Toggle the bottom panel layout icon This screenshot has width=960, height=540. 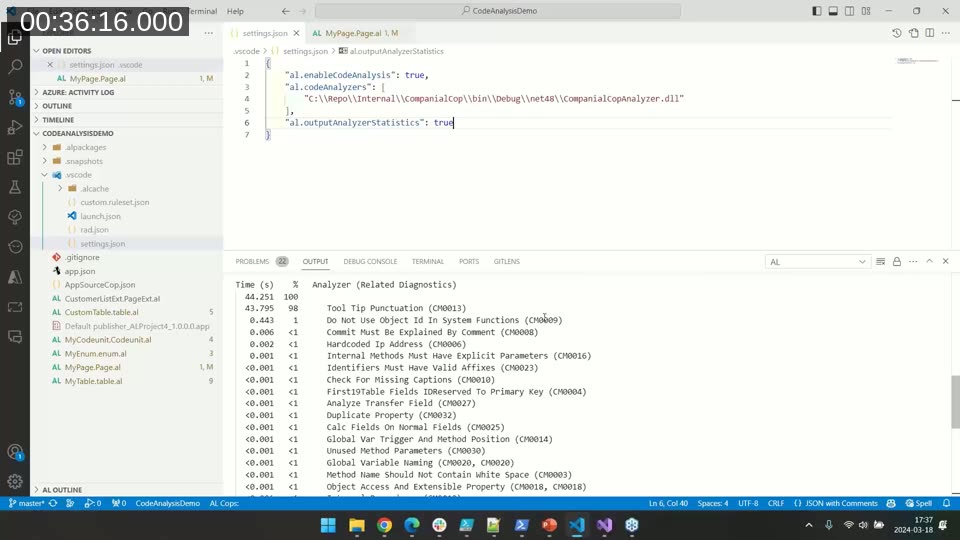833,11
